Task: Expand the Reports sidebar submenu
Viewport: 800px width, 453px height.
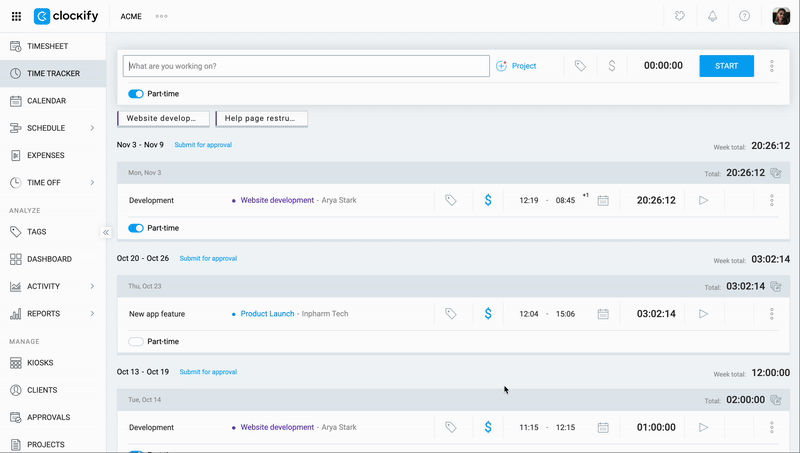Action: click(x=92, y=314)
